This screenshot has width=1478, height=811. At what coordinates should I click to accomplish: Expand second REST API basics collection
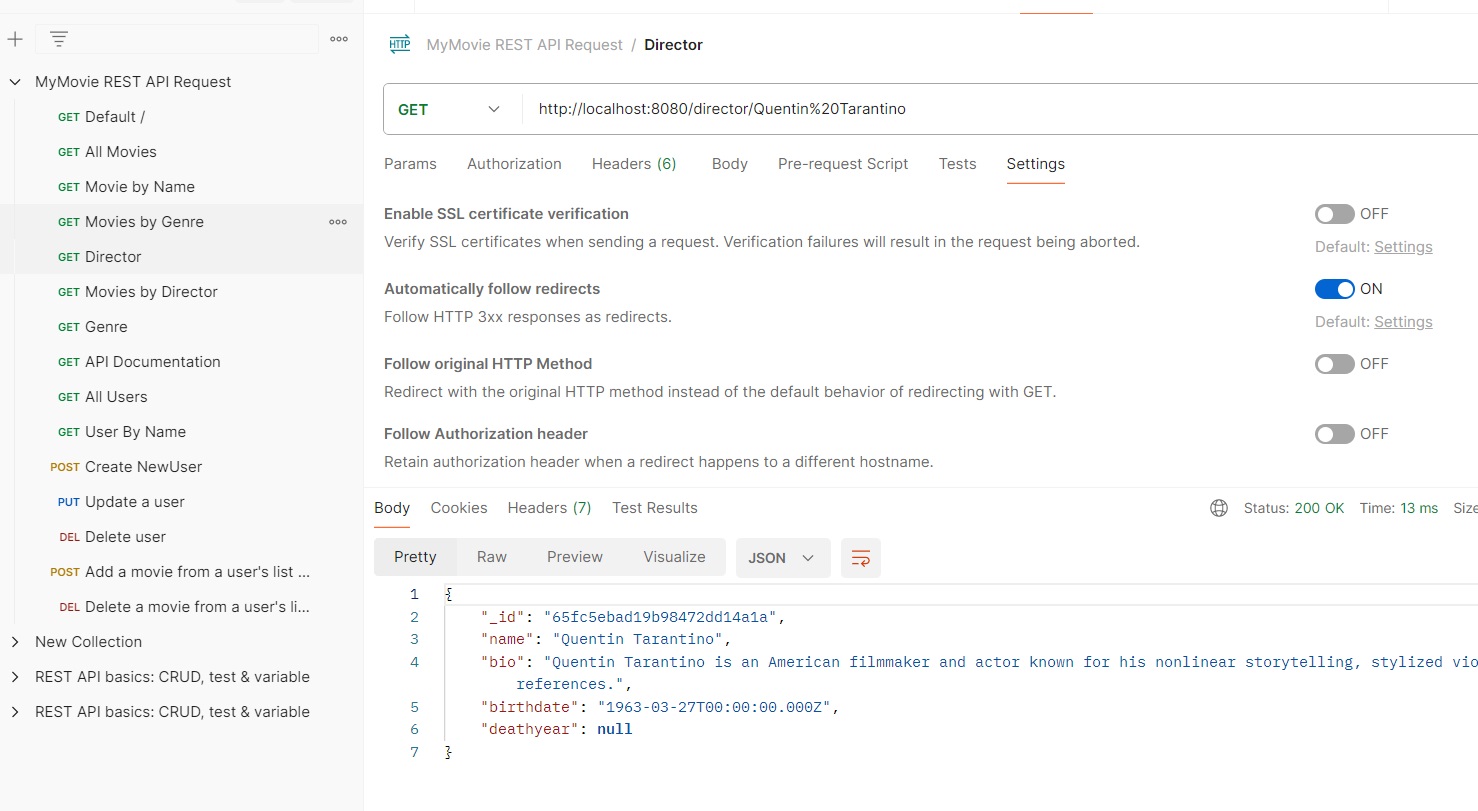15,712
